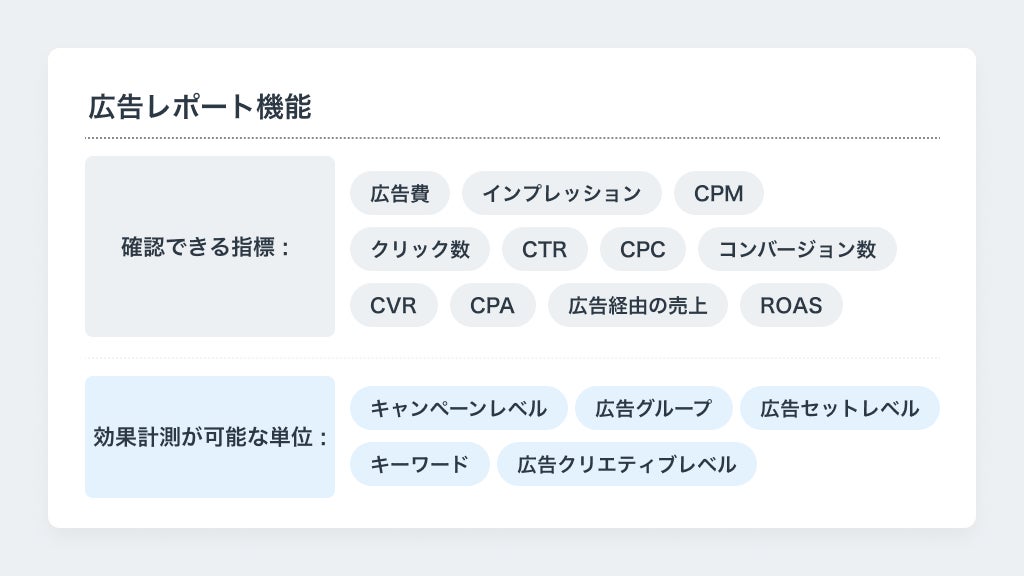Click the 効果計測が可能な単位 label box
The width and height of the screenshot is (1024, 576).
click(209, 437)
